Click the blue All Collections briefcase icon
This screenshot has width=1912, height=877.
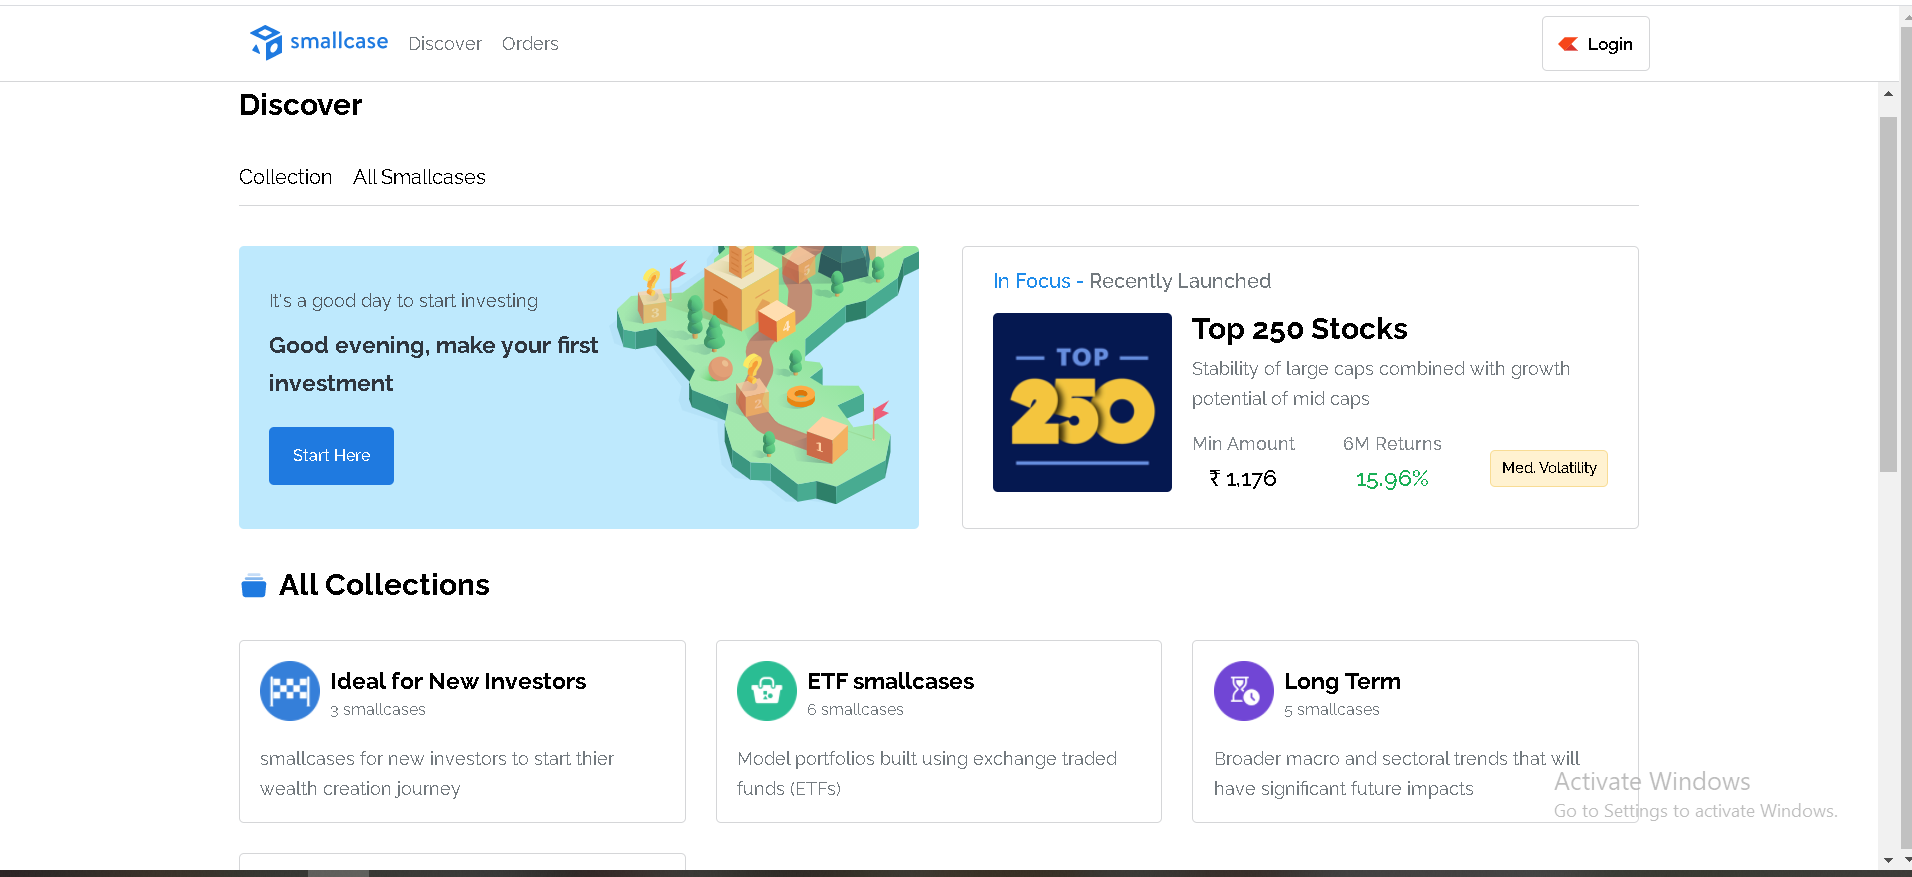pos(254,585)
